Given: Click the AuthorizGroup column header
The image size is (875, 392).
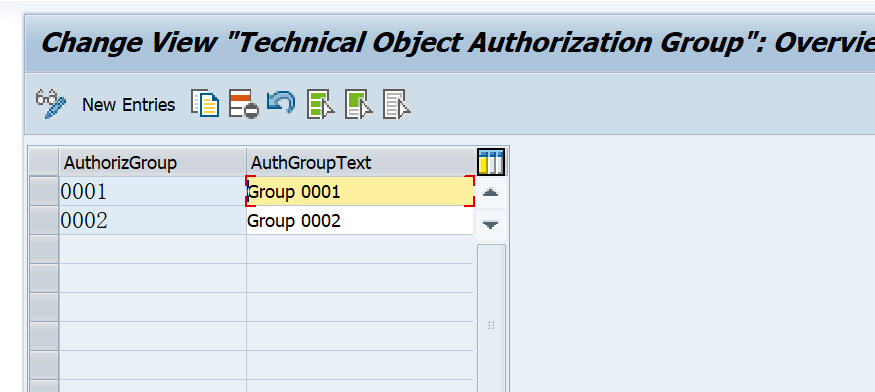Looking at the screenshot, I should (152, 162).
